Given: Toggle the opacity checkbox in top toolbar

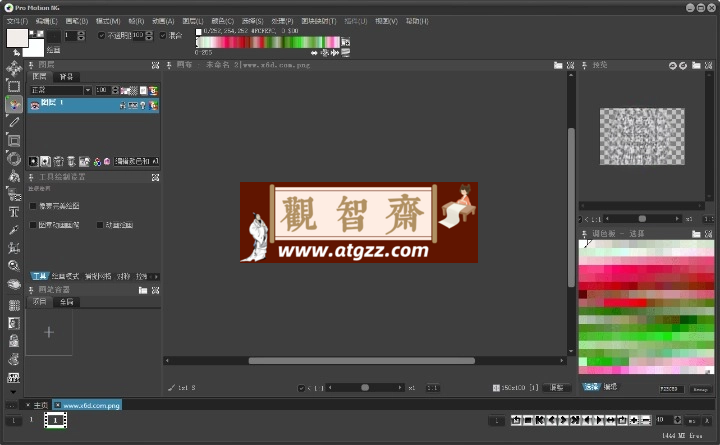Looking at the screenshot, I should [x=101, y=35].
